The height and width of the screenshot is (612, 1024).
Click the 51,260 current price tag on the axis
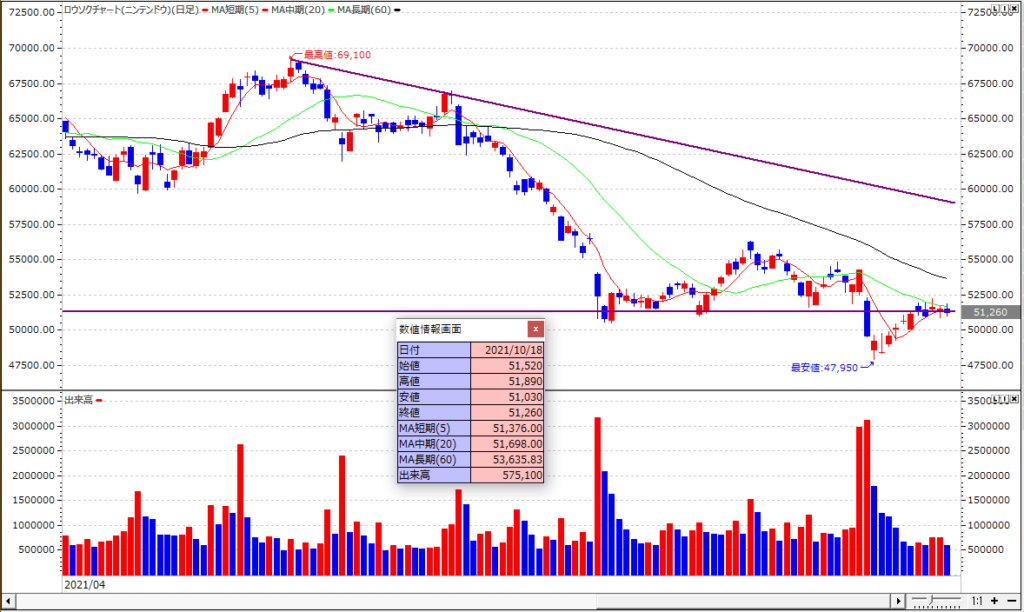coord(990,312)
